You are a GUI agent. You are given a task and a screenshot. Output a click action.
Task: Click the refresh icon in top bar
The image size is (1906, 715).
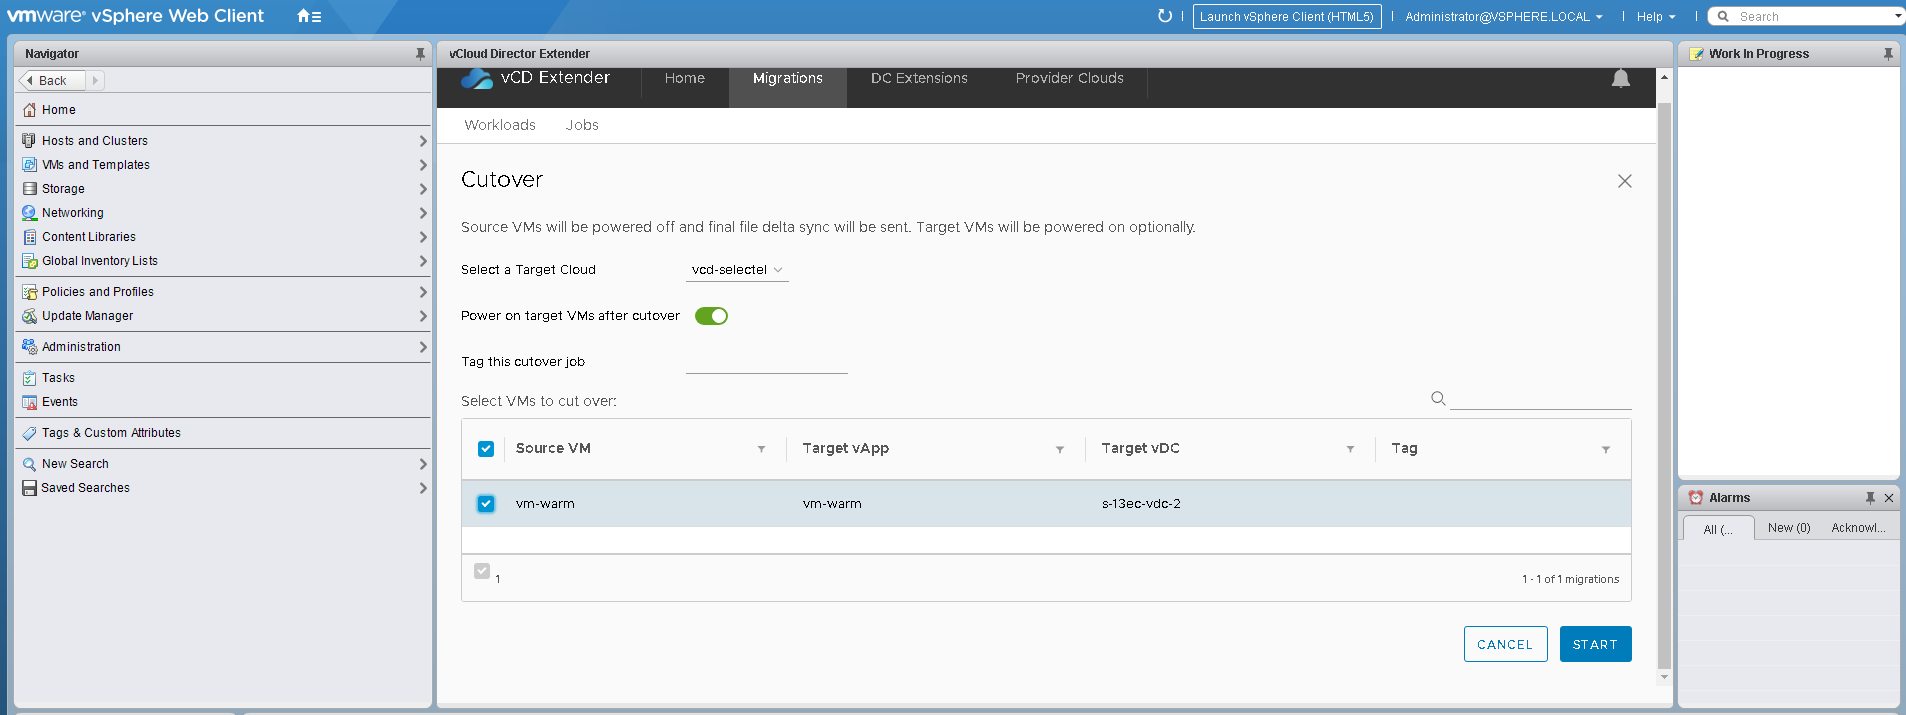pyautogui.click(x=1164, y=16)
